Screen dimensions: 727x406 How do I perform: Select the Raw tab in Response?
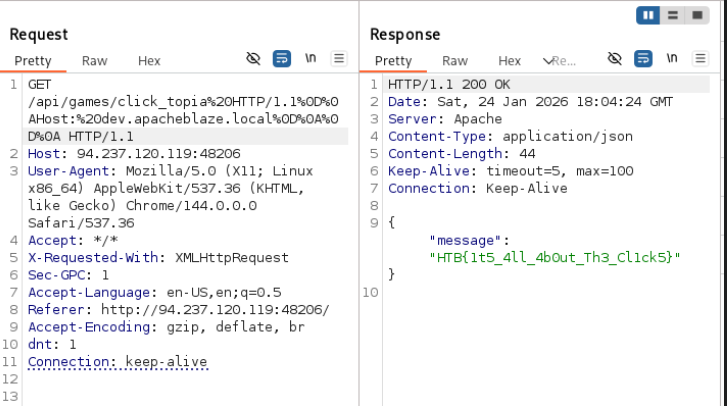[x=455, y=61]
